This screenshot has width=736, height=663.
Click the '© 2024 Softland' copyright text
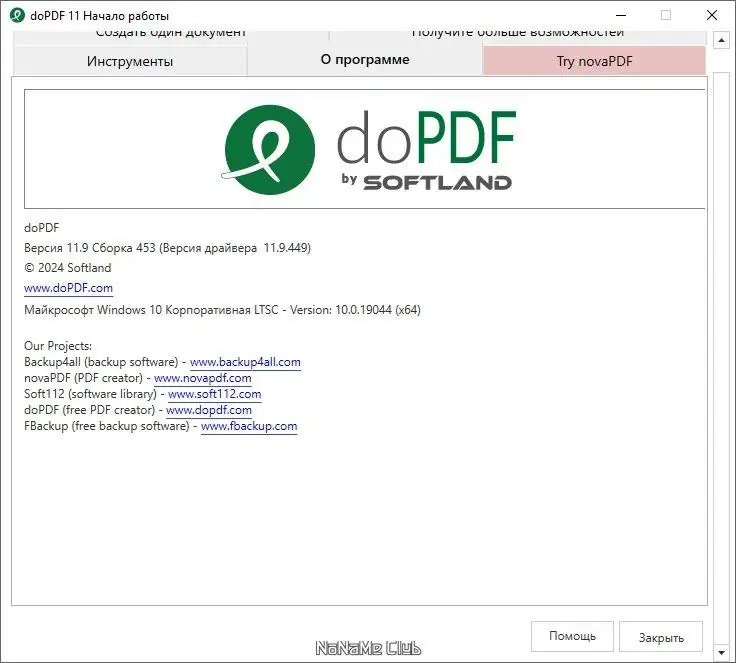click(x=68, y=268)
